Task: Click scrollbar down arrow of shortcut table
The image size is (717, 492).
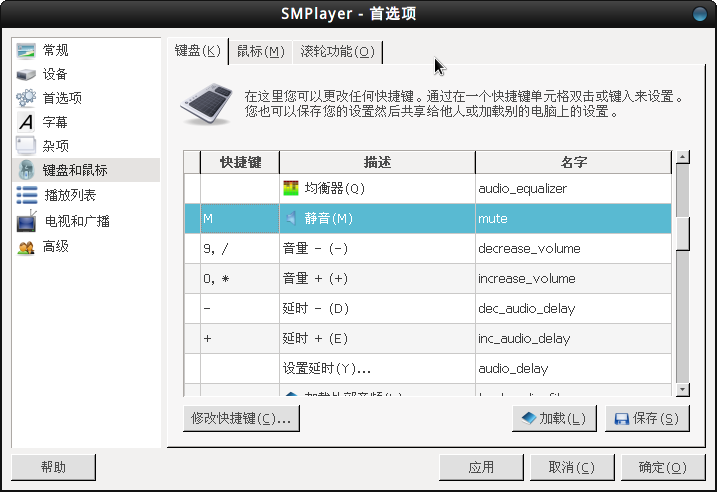Action: click(683, 390)
